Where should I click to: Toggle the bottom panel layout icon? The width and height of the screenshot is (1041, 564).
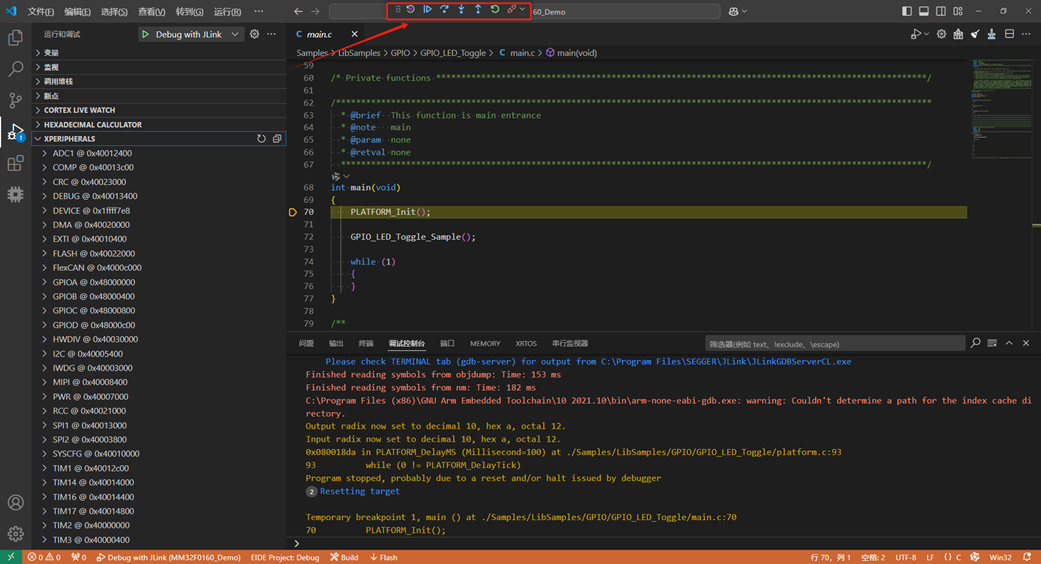(924, 11)
